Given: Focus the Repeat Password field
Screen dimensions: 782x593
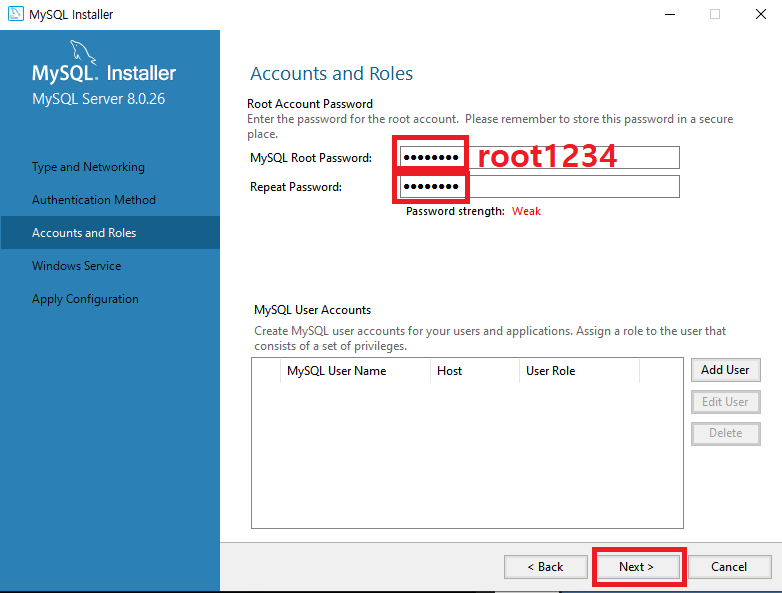Looking at the screenshot, I should (x=540, y=187).
